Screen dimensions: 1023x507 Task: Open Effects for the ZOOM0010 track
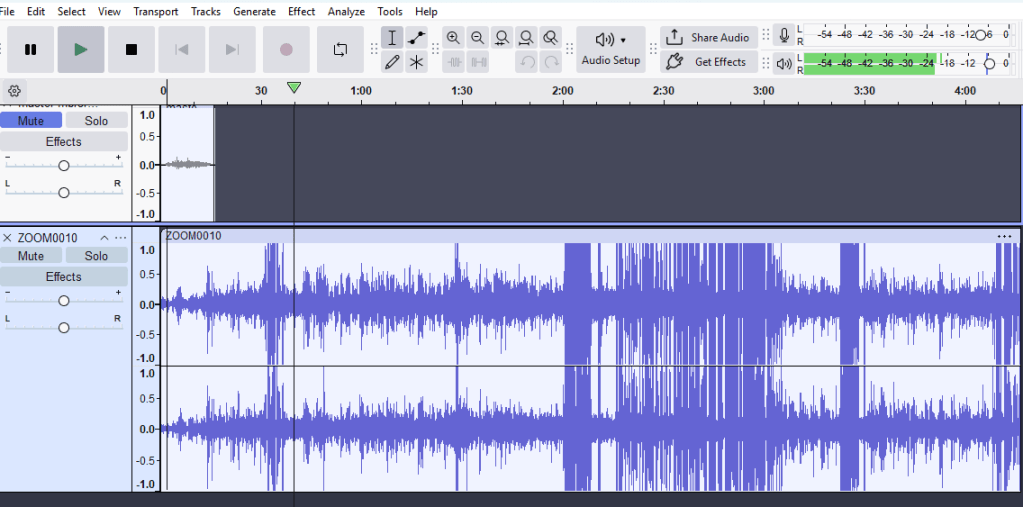click(x=64, y=277)
